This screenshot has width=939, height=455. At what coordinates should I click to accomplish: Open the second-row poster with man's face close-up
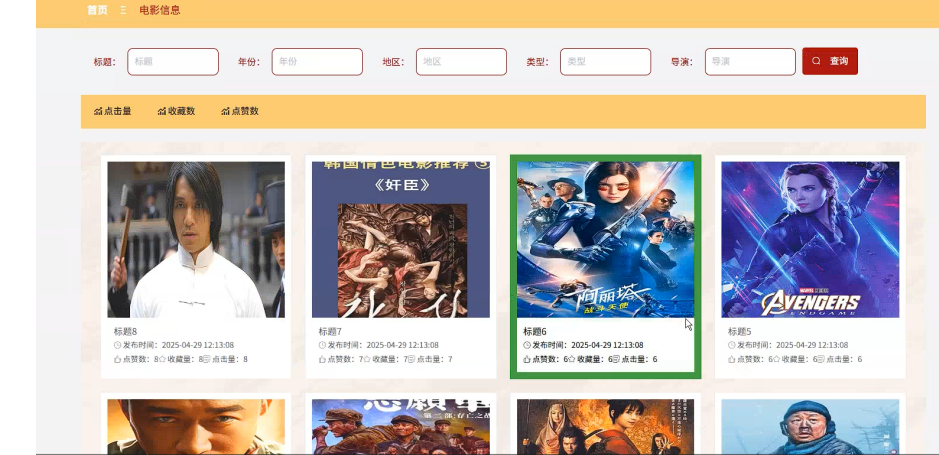(196, 427)
